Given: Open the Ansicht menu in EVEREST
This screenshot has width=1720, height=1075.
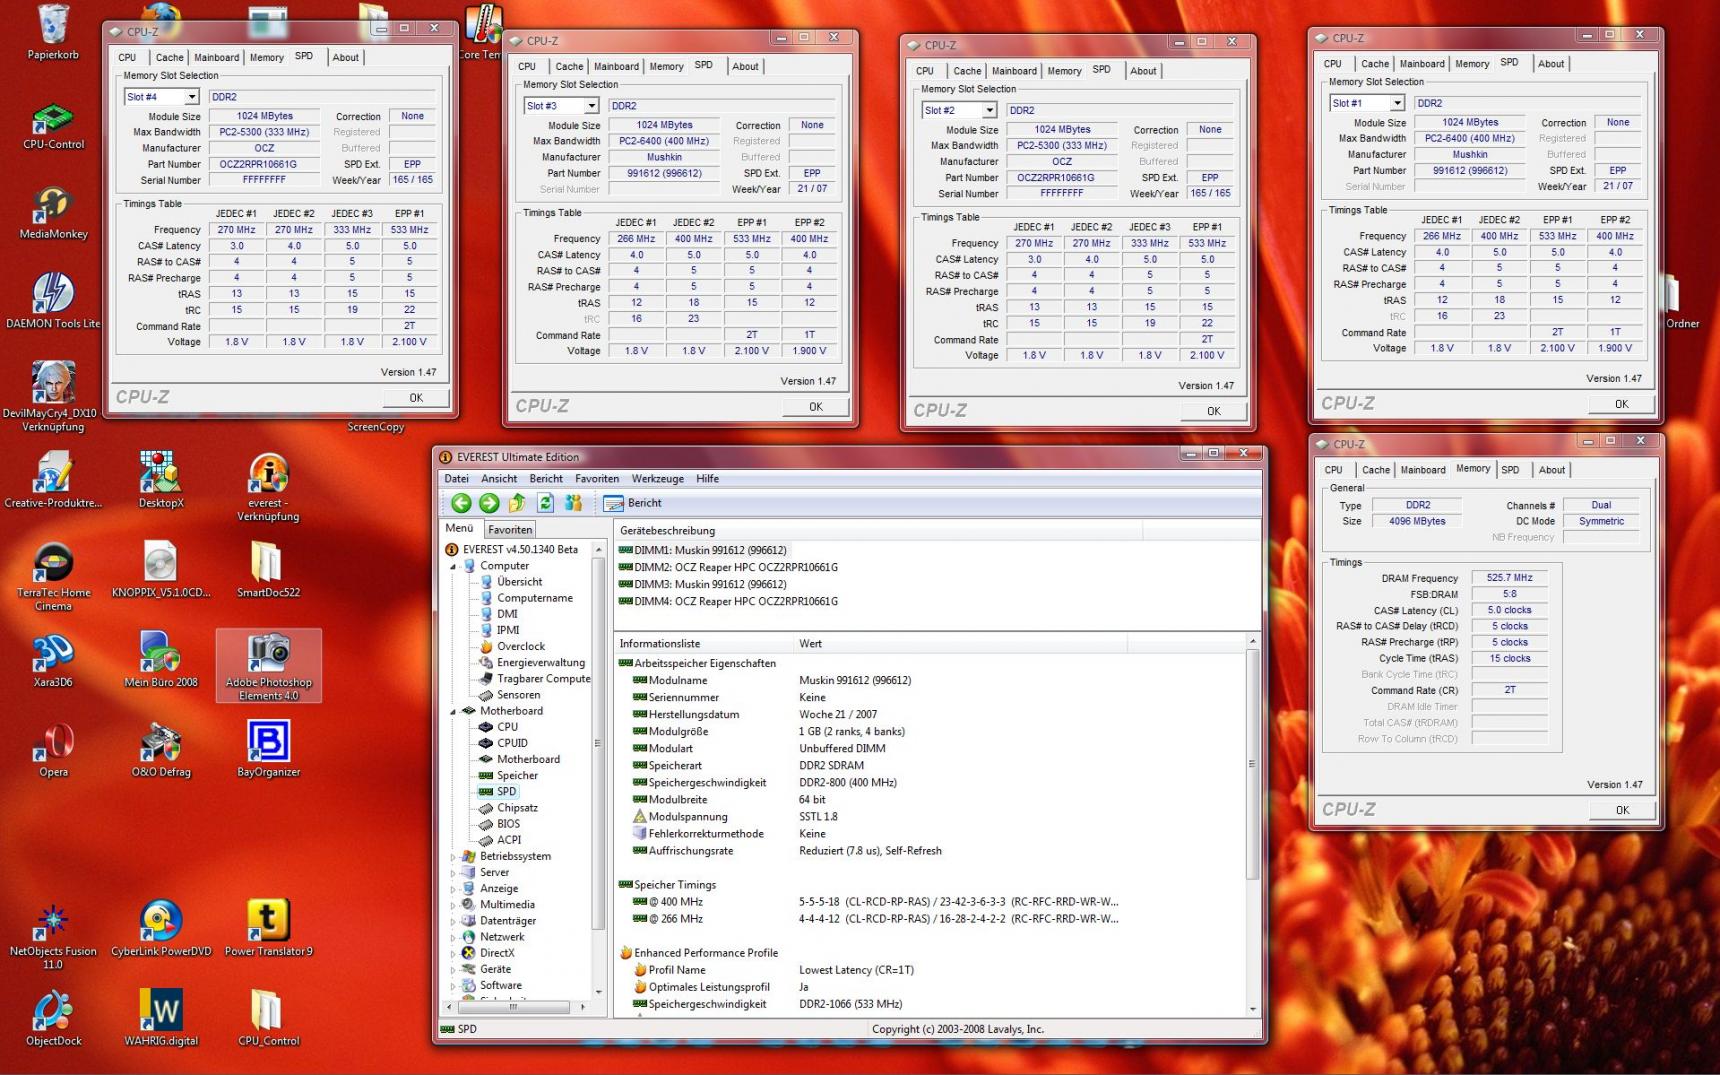Looking at the screenshot, I should (x=499, y=479).
